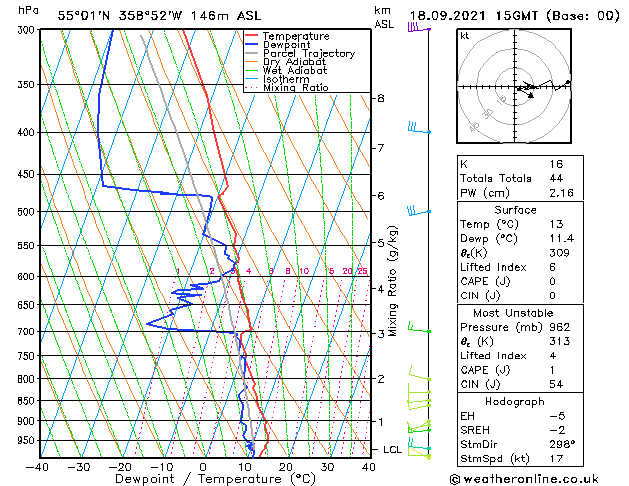The image size is (629, 486).
Task: Select the Parcel Trajectory legend entry
Action: coord(300,53)
